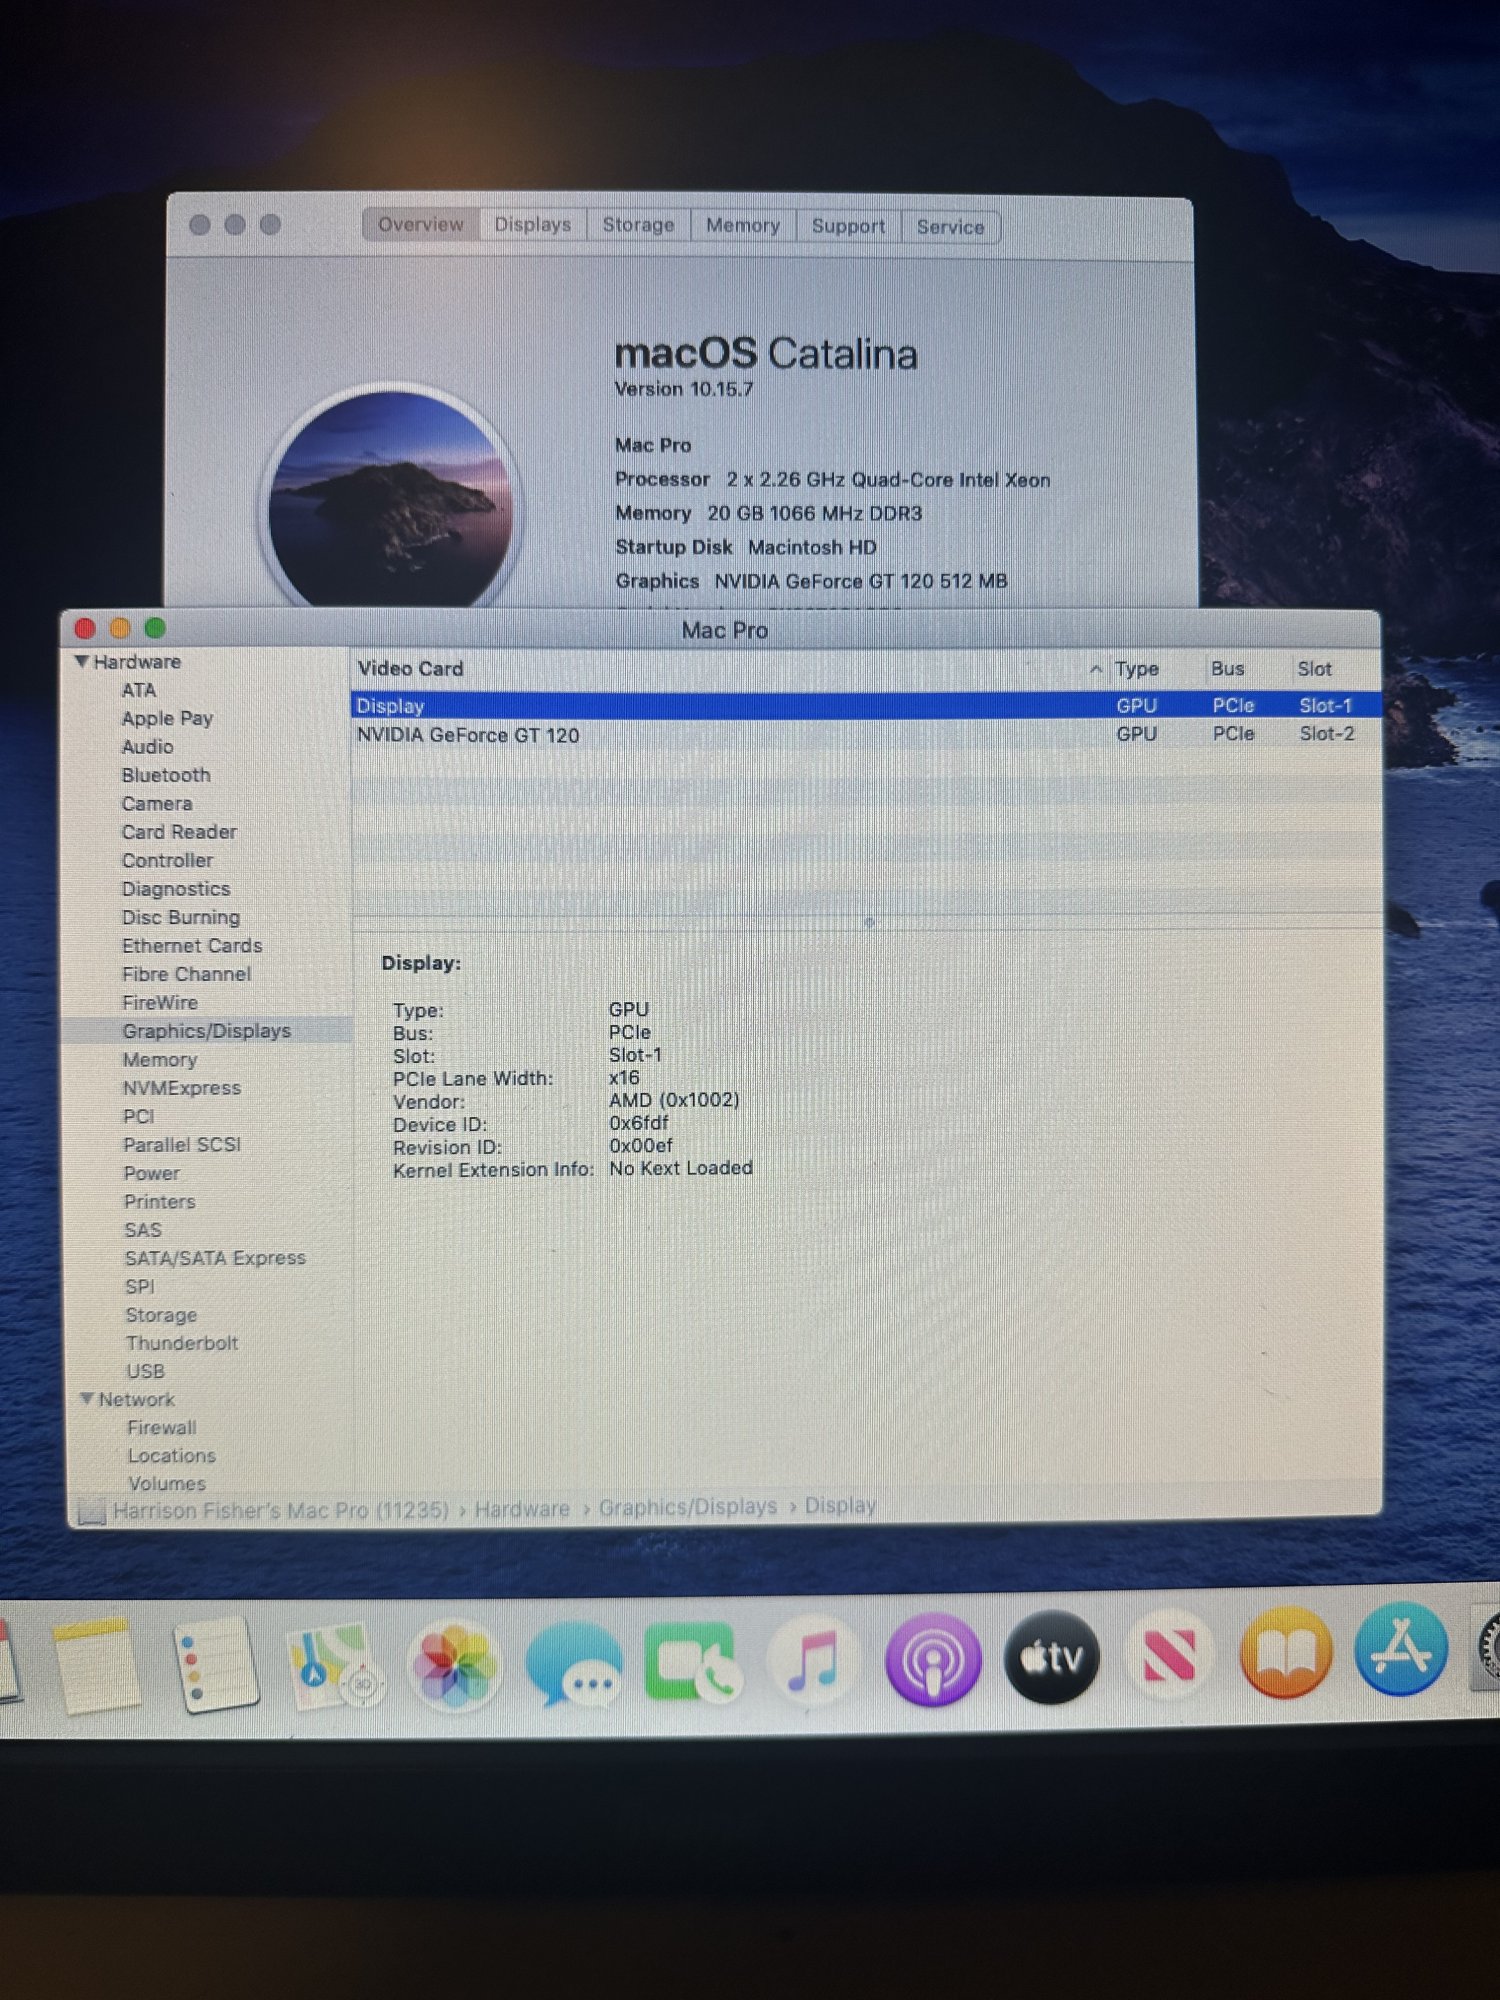Select Graphics/Displays in the sidebar
This screenshot has height=2000, width=1500.
point(206,1031)
